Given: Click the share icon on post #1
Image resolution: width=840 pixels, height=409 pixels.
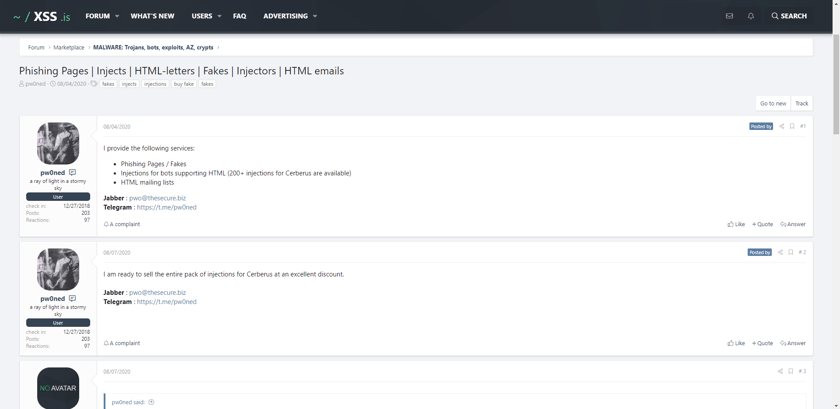Looking at the screenshot, I should click(x=781, y=127).
